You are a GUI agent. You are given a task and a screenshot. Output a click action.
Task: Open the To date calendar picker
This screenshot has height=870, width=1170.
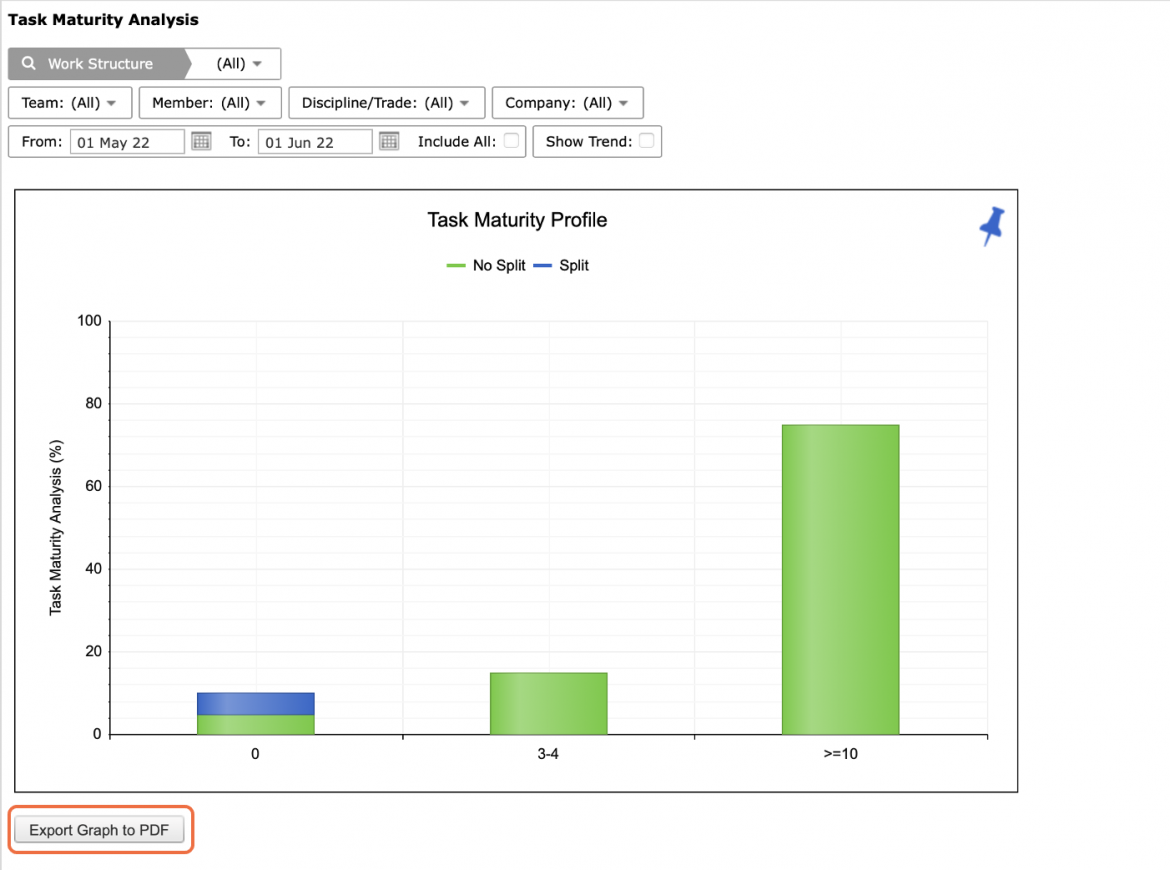(x=389, y=141)
